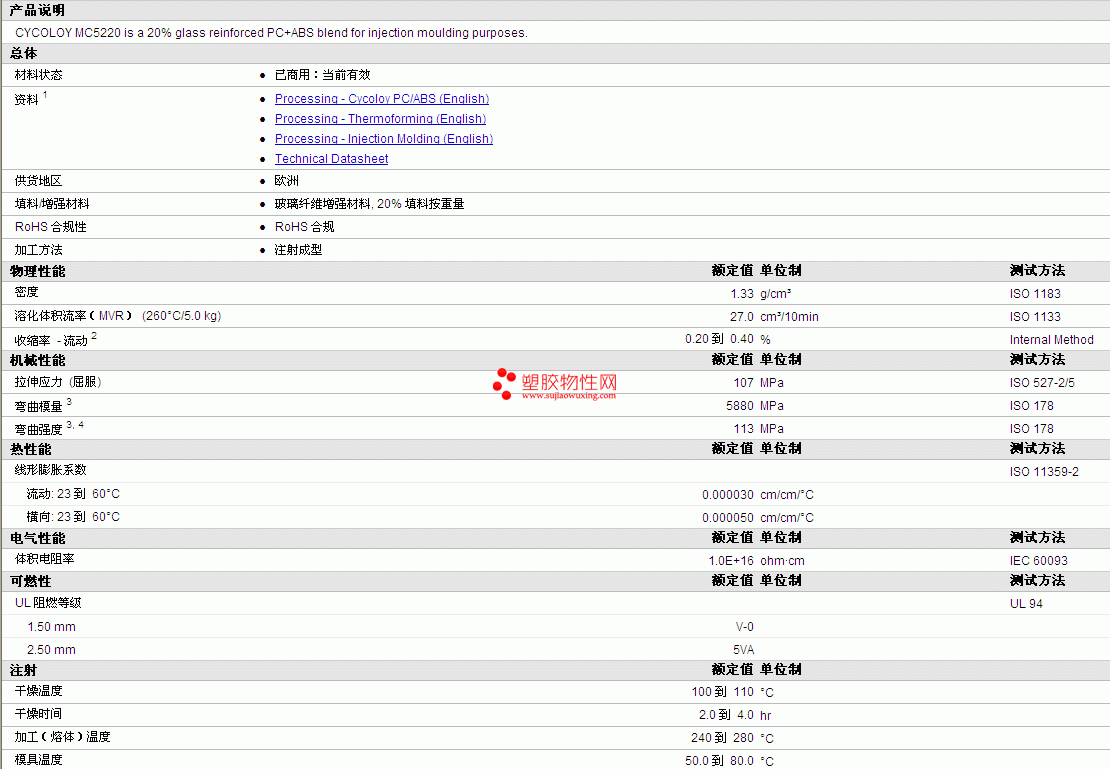Click the 材料状态 row label

(38, 74)
